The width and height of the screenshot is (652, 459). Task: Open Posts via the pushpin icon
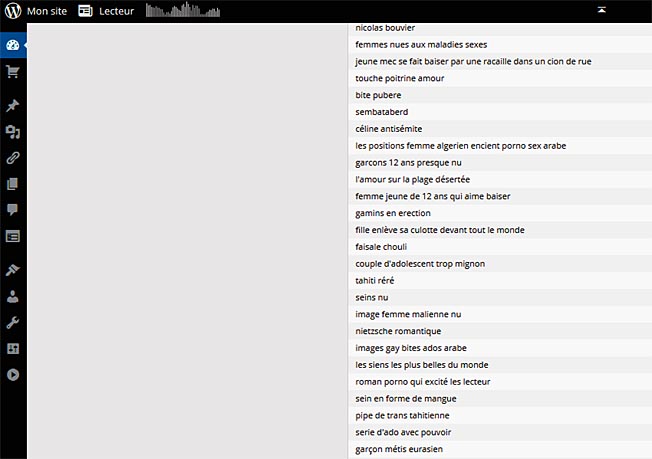(13, 106)
